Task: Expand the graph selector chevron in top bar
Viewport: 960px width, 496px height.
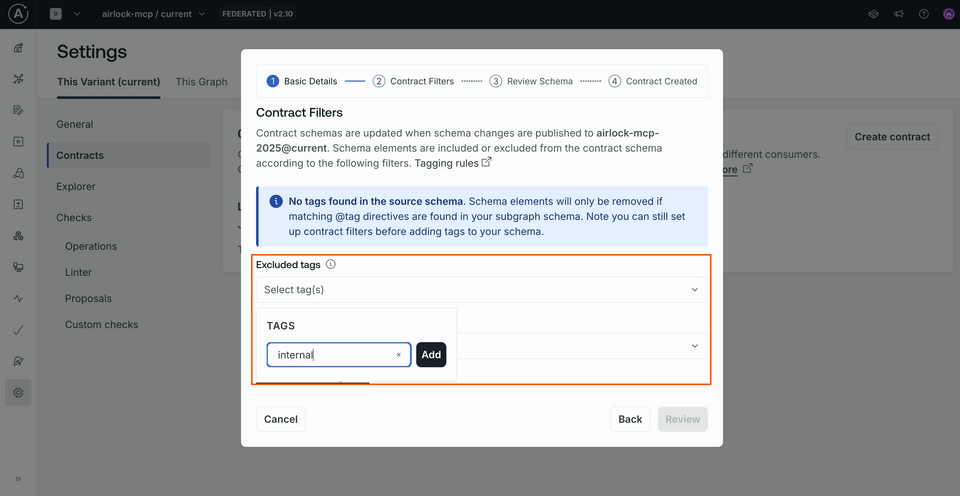Action: pyautogui.click(x=77, y=14)
